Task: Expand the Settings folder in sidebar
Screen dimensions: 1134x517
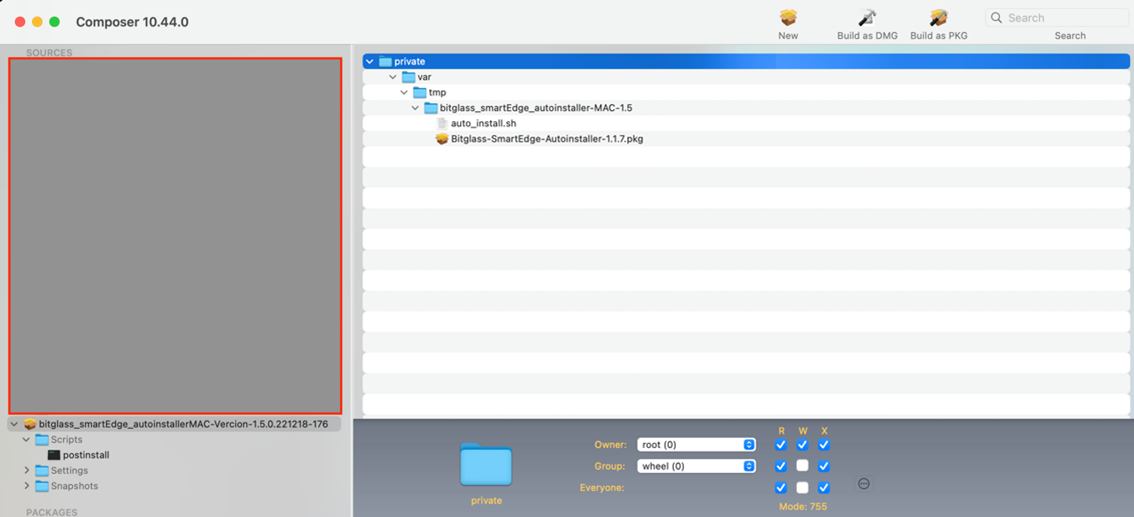Action: tap(27, 471)
